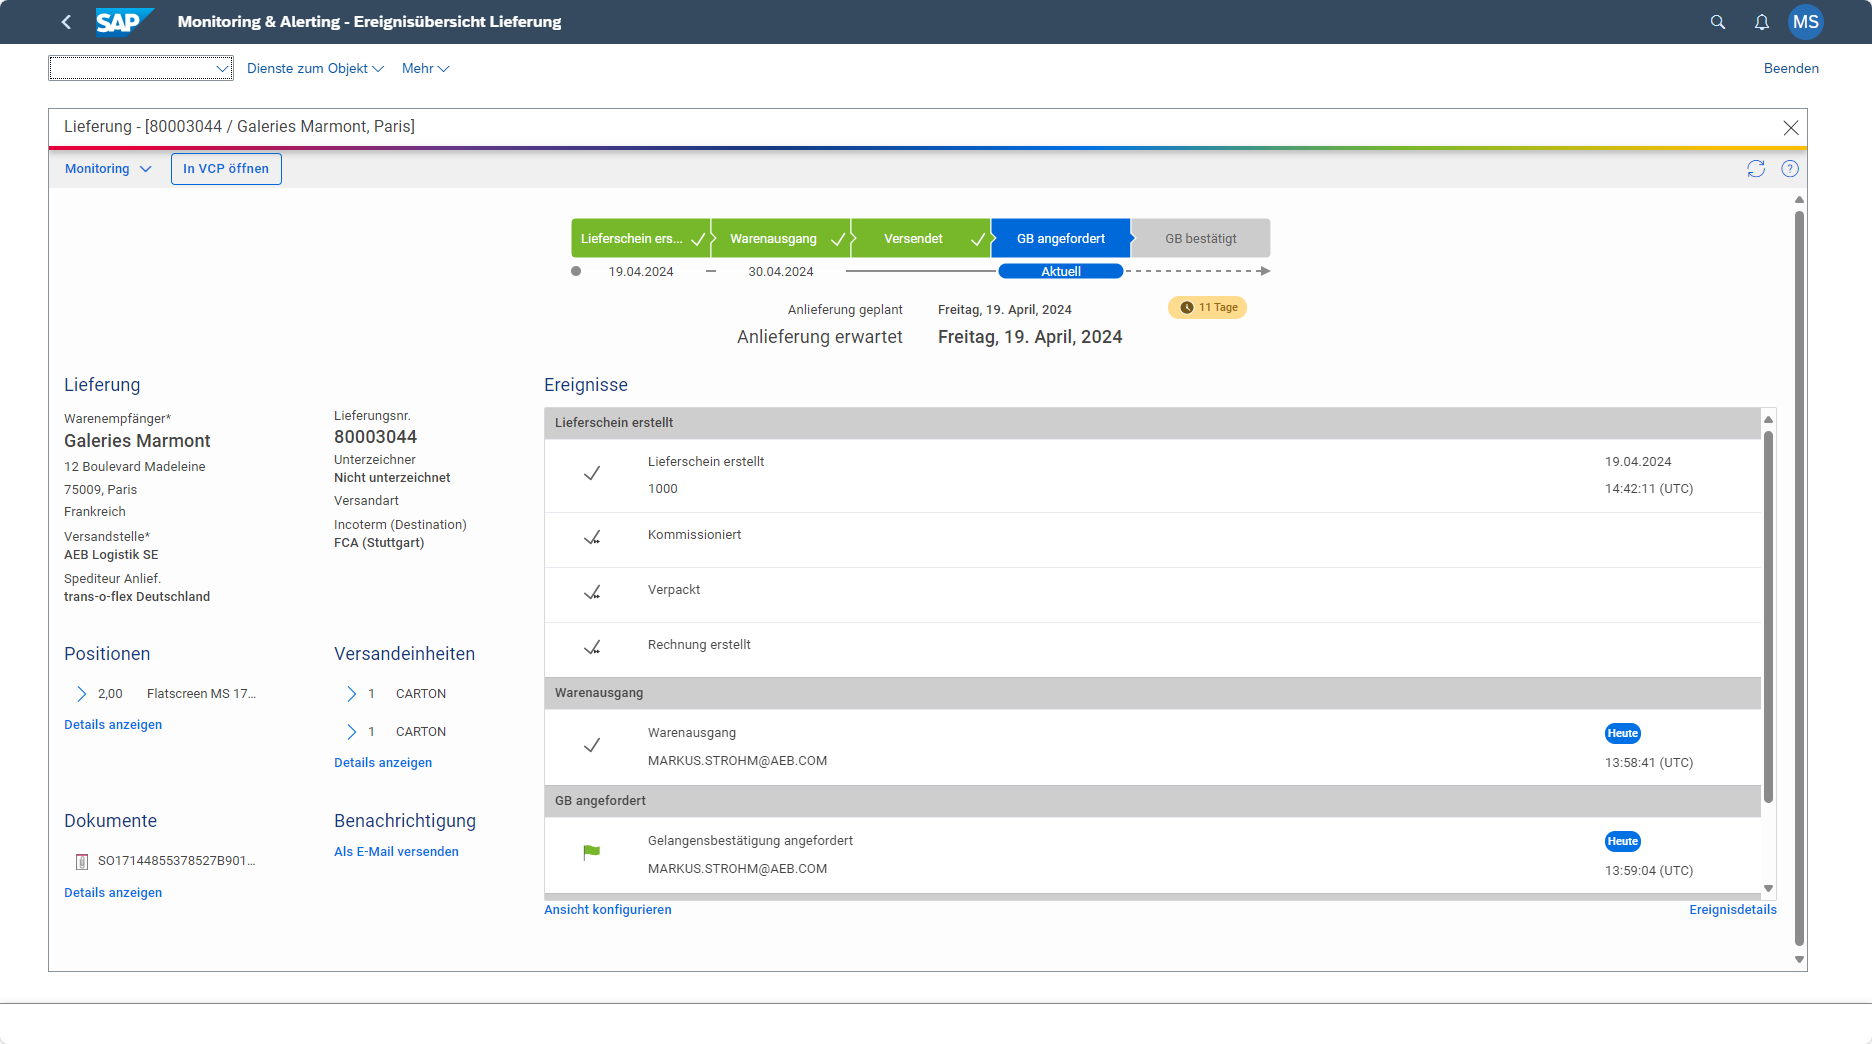This screenshot has height=1044, width=1872.
Task: Open the MS user avatar
Action: coord(1806,21)
